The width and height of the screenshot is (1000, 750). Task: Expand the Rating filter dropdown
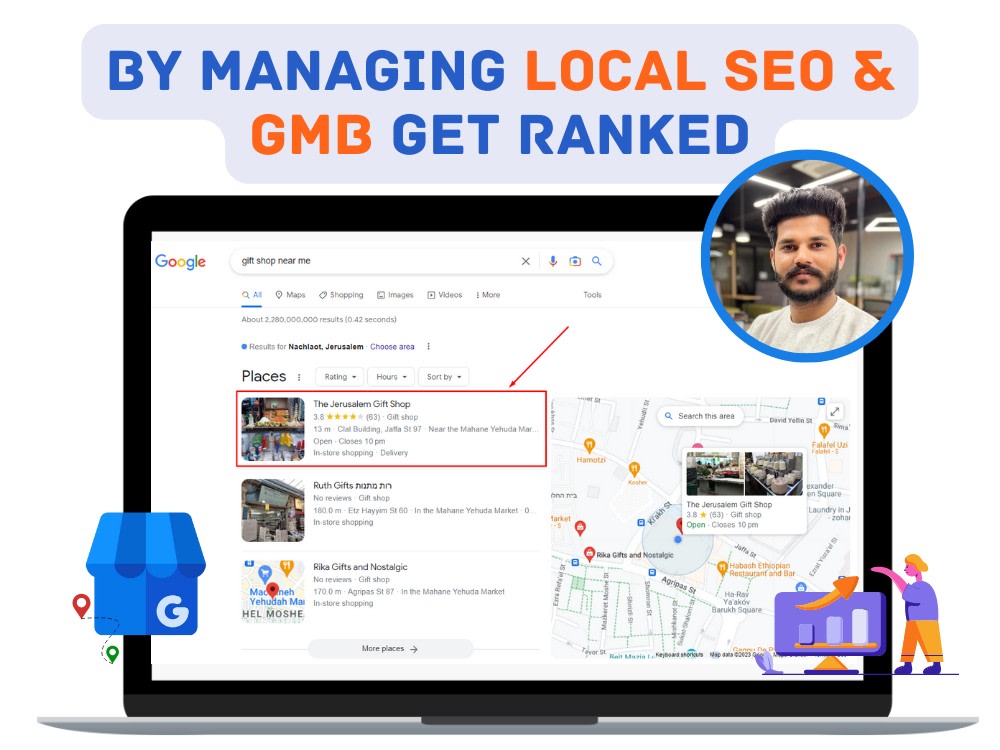click(340, 377)
